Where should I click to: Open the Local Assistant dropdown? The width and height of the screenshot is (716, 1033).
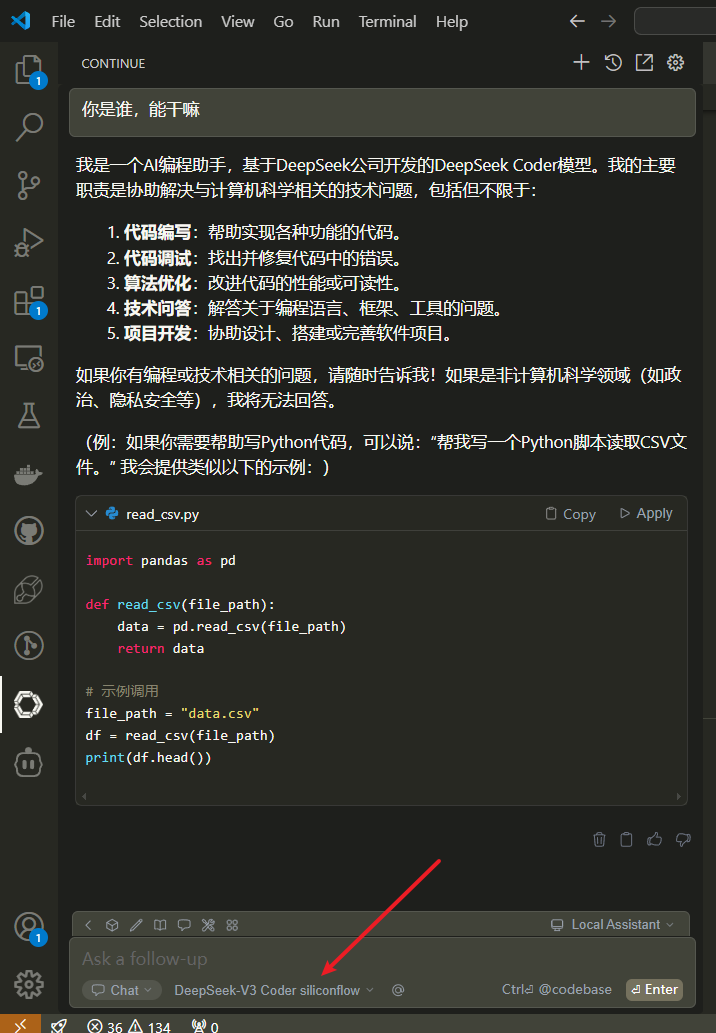(613, 924)
